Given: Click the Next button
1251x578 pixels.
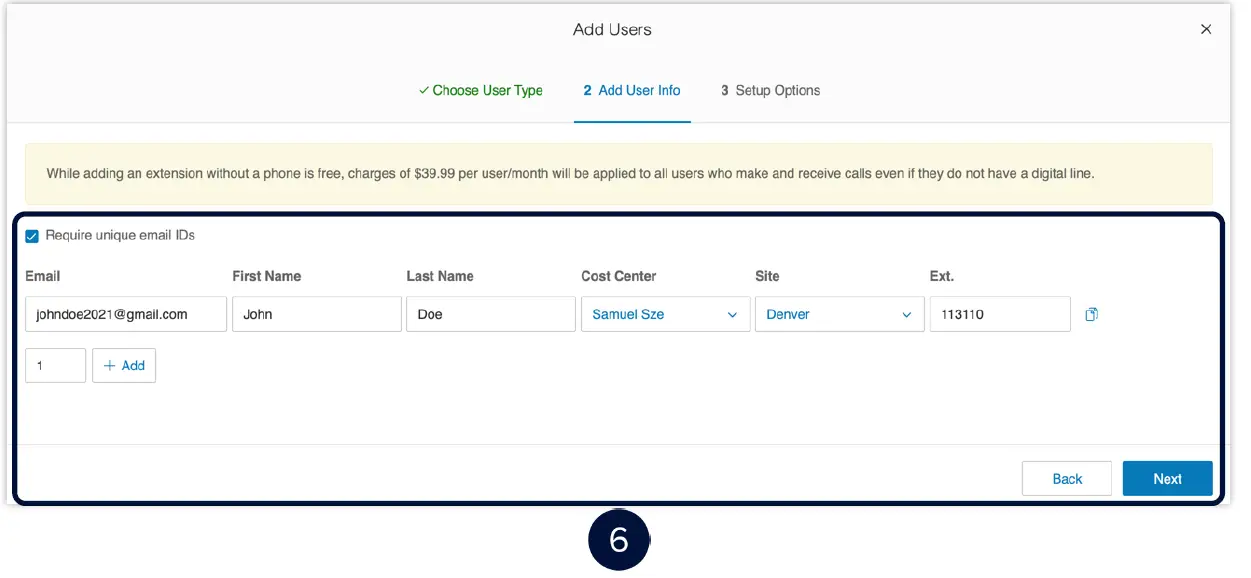Looking at the screenshot, I should point(1168,478).
